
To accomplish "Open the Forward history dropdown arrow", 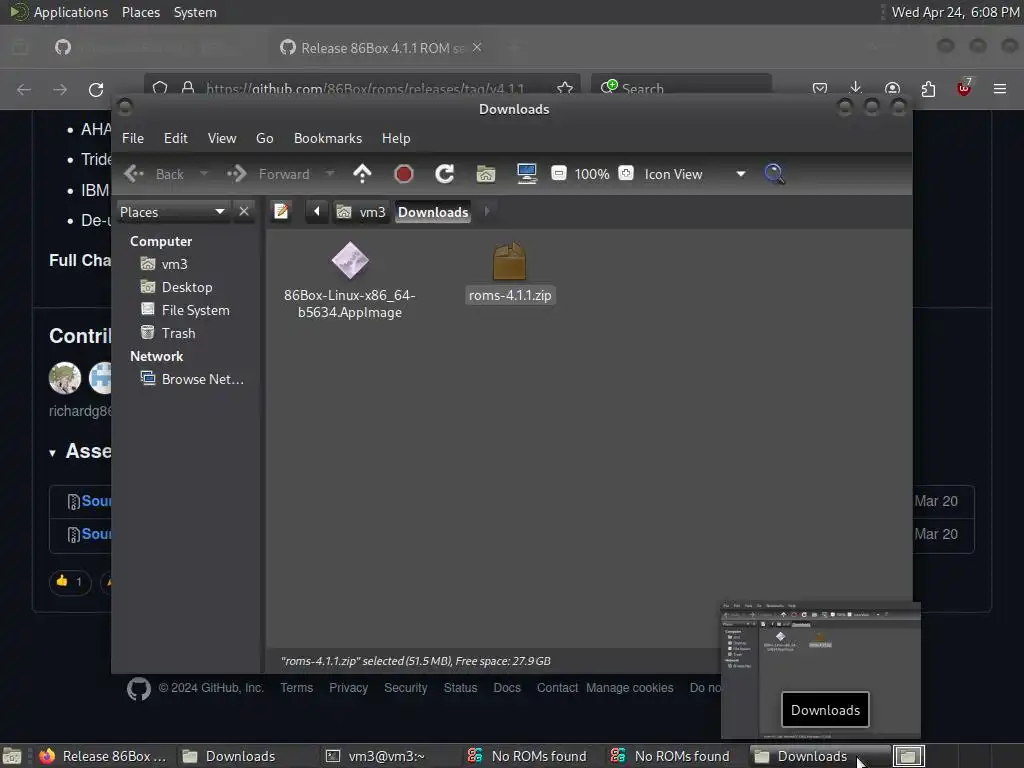I will click(x=330, y=174).
